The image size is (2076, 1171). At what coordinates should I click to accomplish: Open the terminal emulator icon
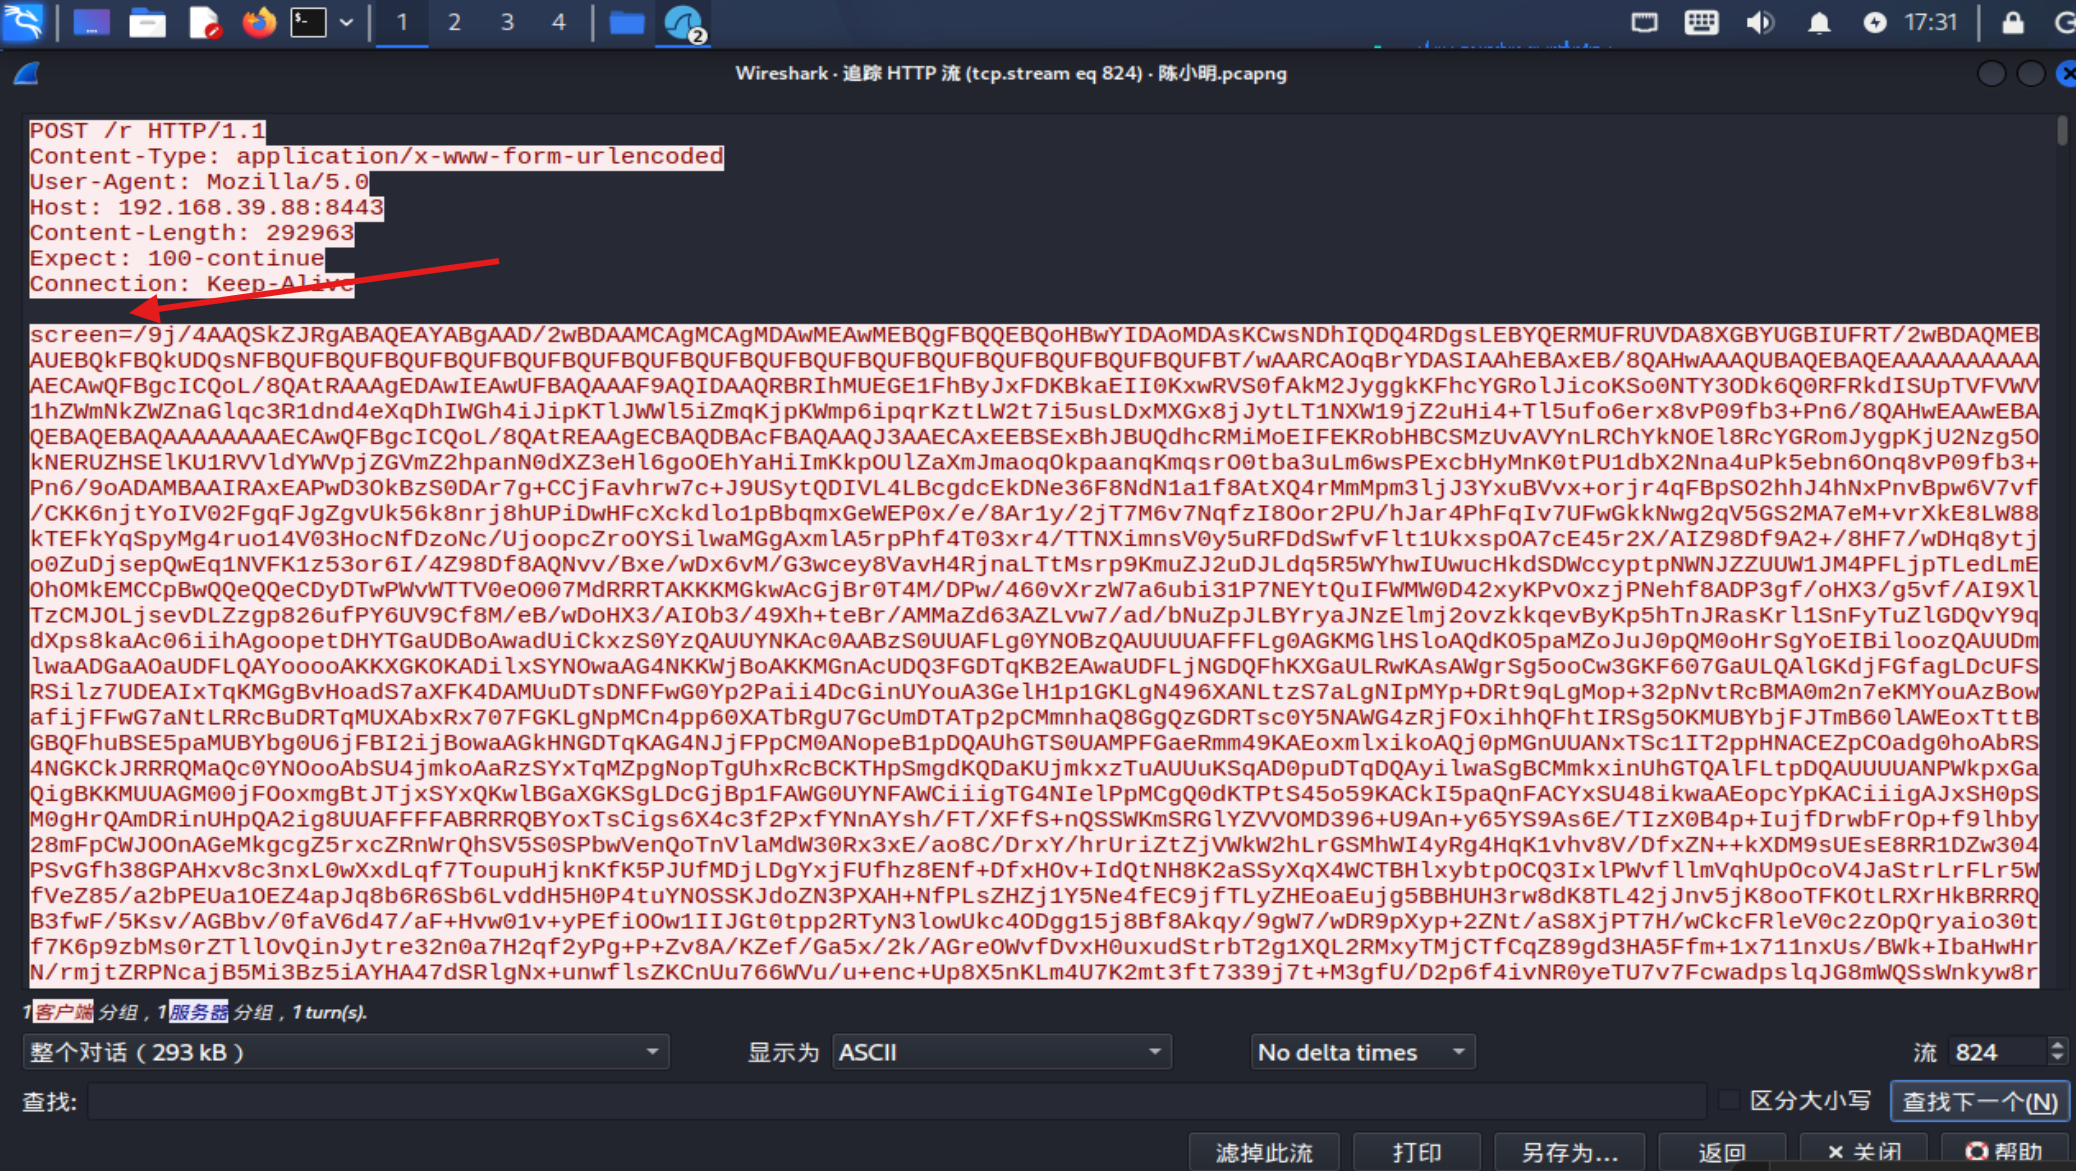[x=309, y=22]
